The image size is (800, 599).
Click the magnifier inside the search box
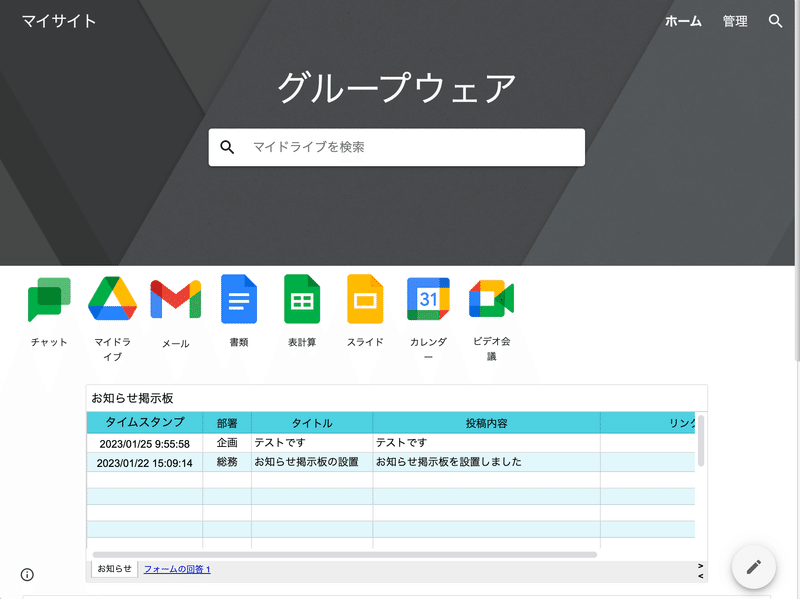[227, 146]
